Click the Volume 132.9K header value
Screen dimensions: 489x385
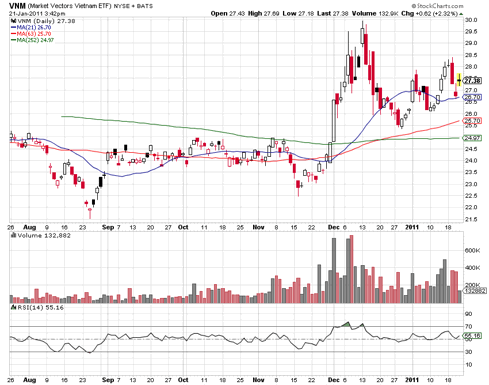pyautogui.click(x=375, y=14)
